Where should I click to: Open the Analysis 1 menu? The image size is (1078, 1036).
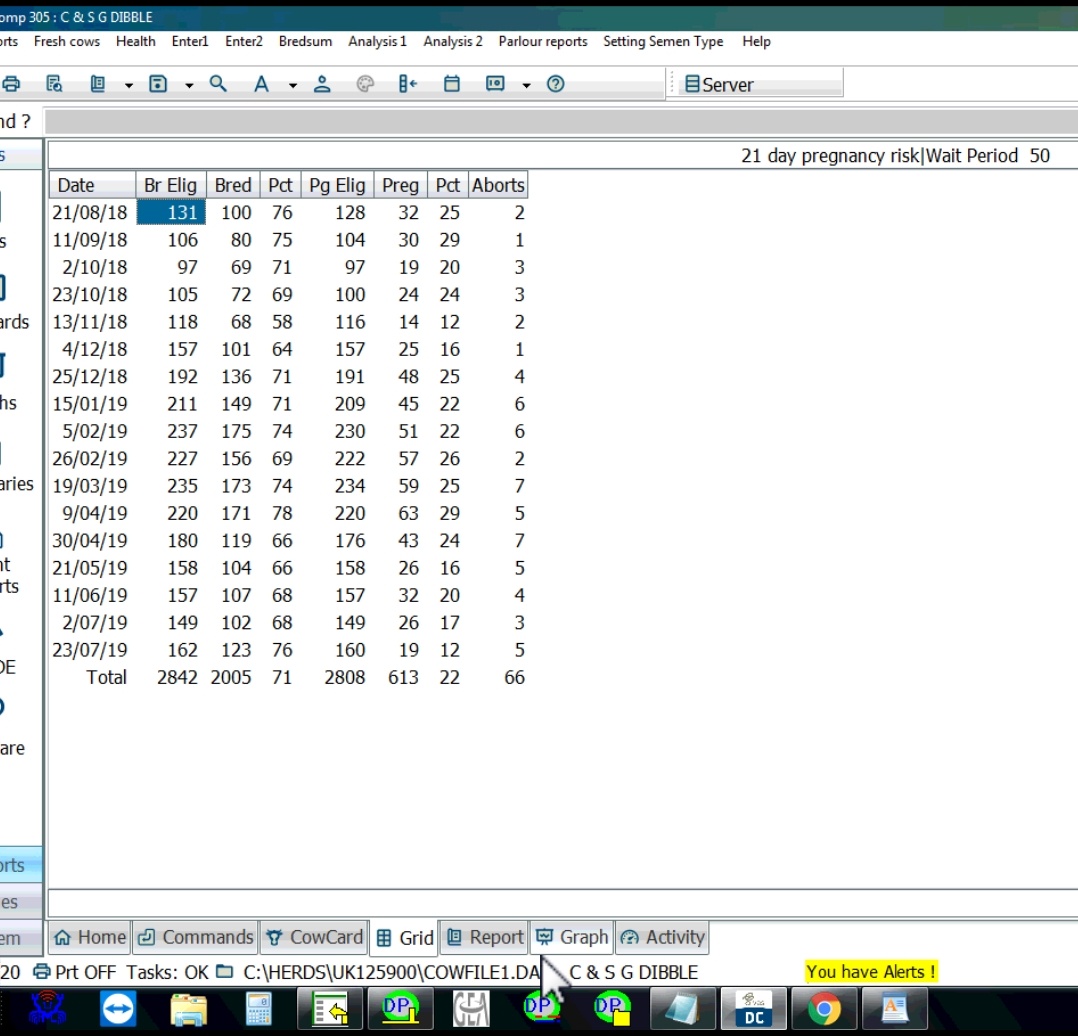click(x=377, y=41)
